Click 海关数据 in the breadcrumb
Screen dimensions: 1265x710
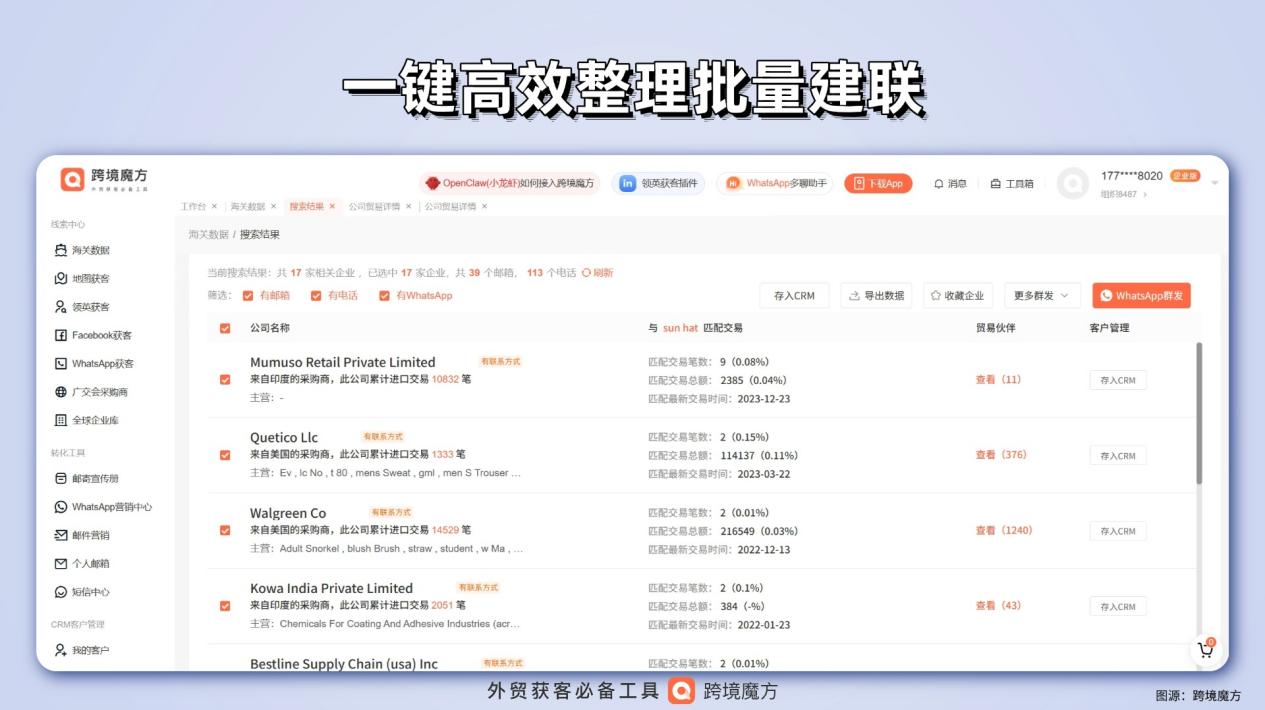pos(207,234)
